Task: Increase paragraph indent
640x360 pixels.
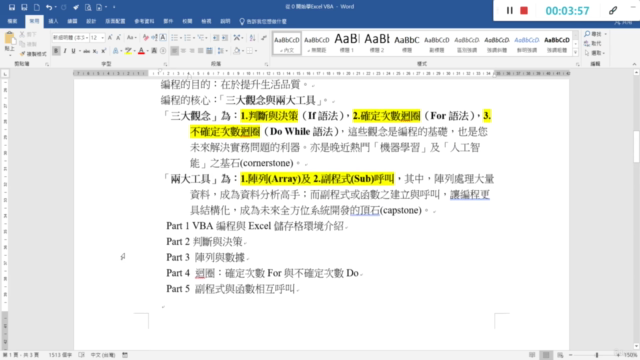Action: [225, 38]
